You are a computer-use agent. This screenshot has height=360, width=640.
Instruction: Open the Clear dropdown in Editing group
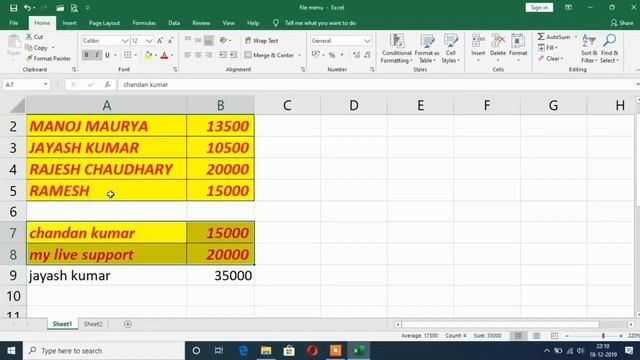(x=550, y=59)
